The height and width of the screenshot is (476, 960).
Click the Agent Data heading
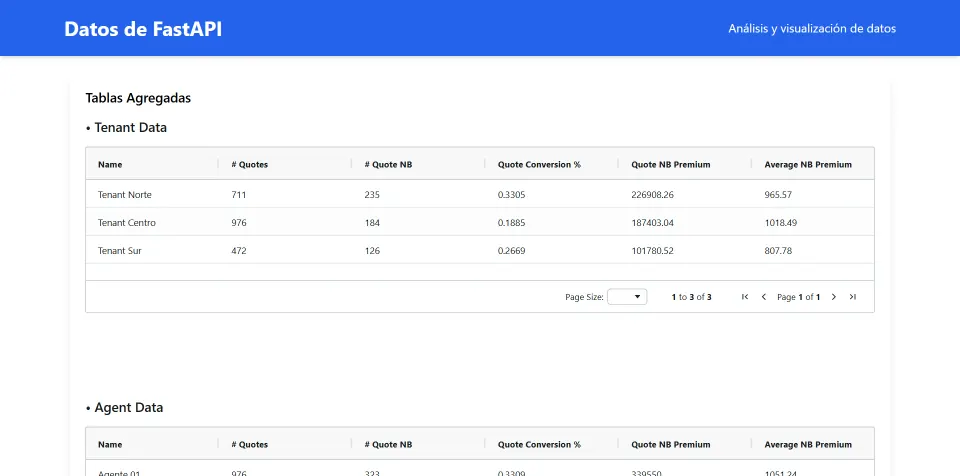[x=129, y=407]
